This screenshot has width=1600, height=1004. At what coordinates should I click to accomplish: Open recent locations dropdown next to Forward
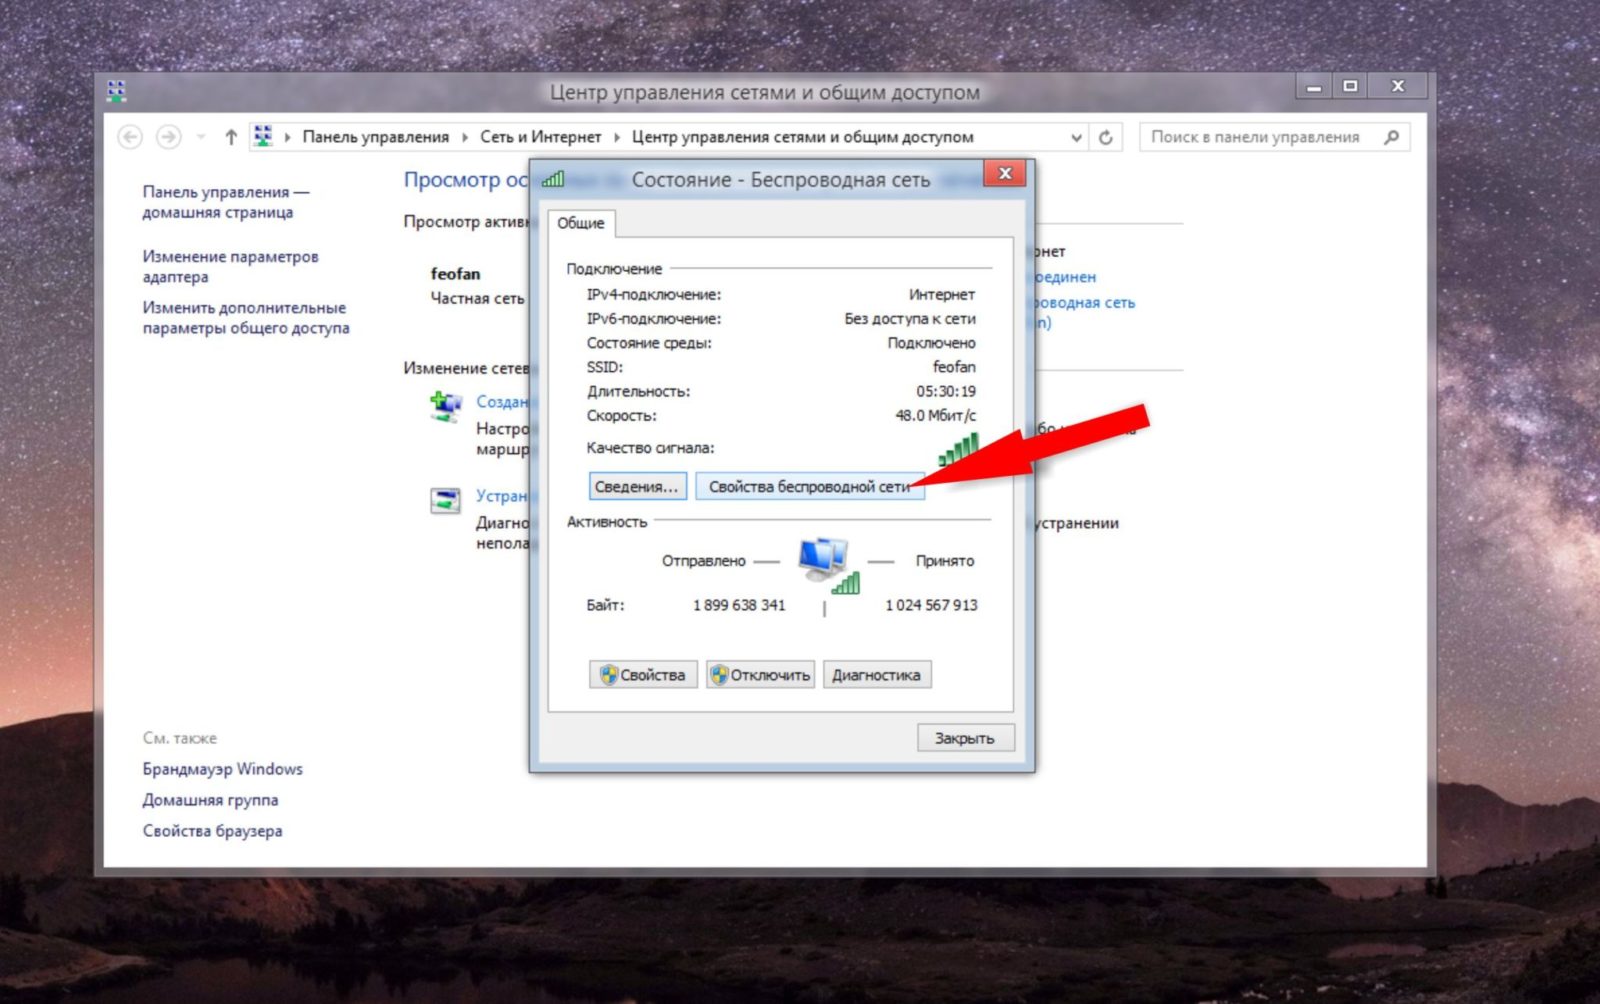click(201, 137)
